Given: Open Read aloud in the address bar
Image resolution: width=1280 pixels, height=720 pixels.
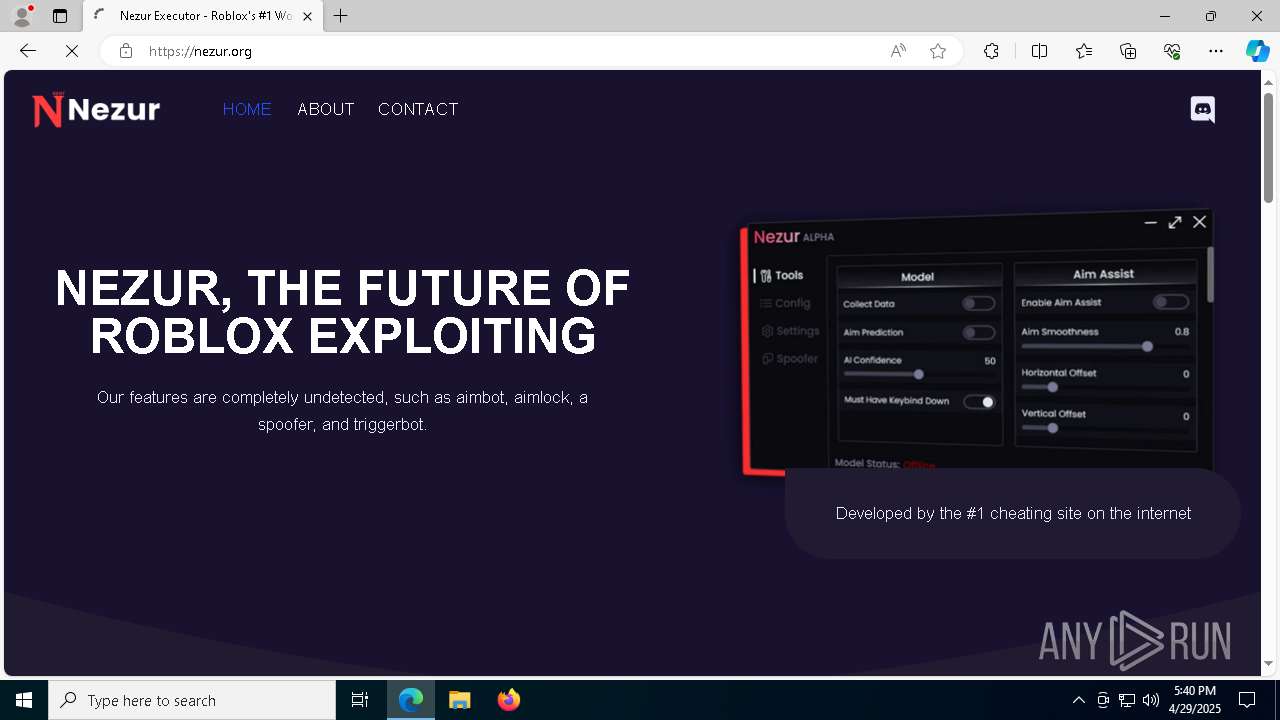Looking at the screenshot, I should pyautogui.click(x=898, y=51).
